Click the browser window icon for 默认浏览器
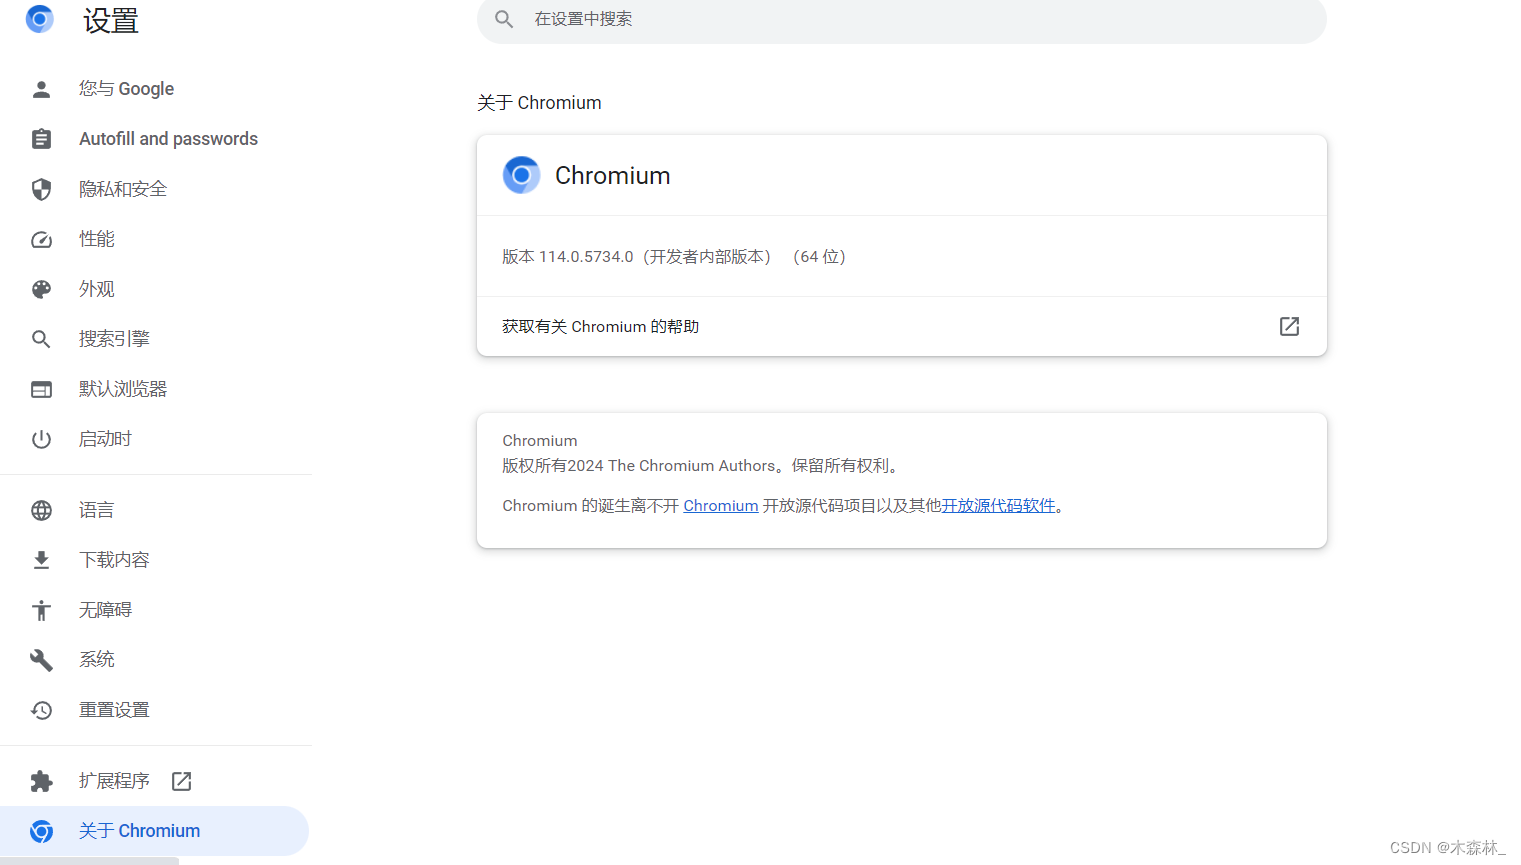 click(41, 389)
